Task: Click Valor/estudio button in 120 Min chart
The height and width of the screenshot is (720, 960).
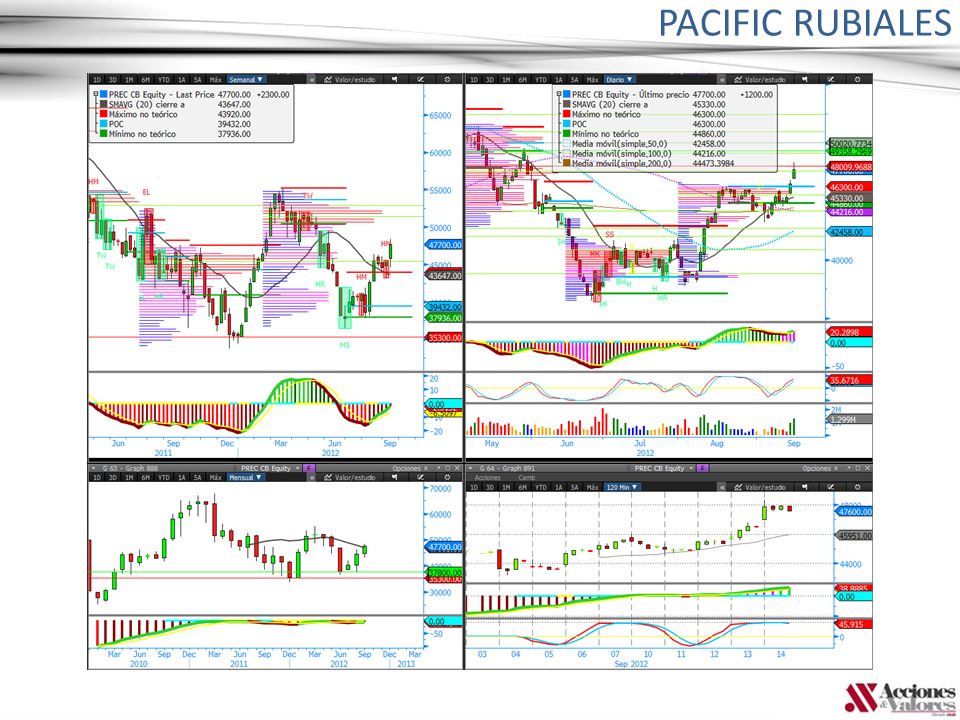Action: 760,487
